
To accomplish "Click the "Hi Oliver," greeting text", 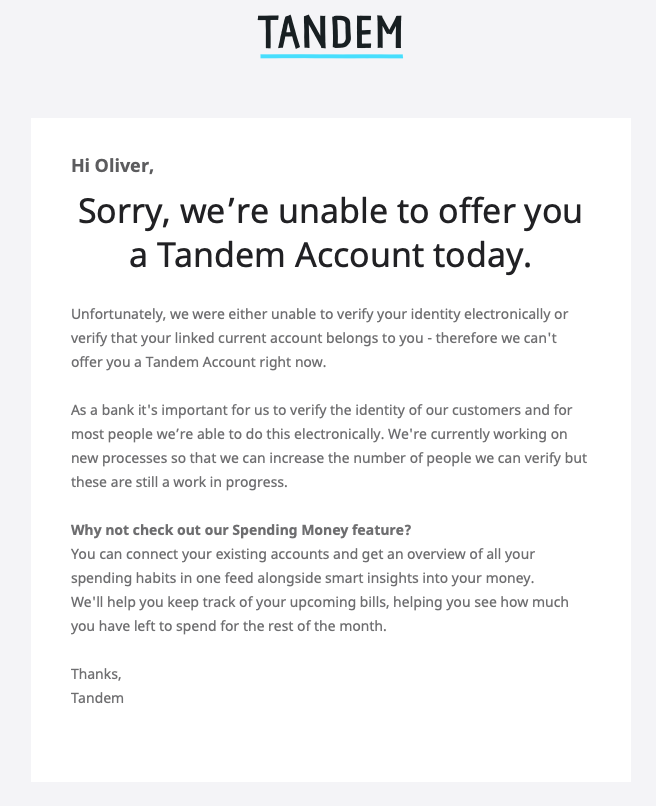I will click(x=112, y=166).
